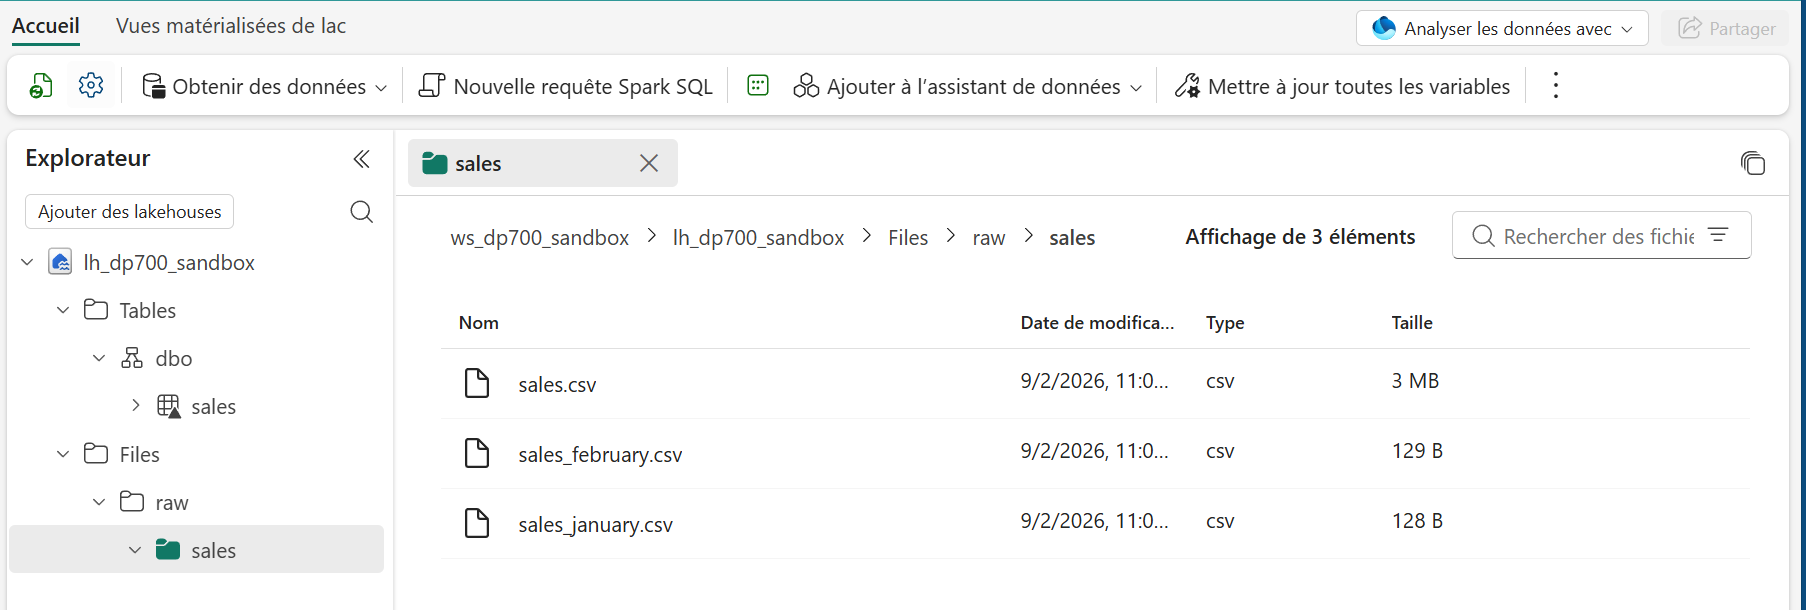Collapse the sales folder chevron in tree
Screen dimensions: 1806x610
point(135,550)
